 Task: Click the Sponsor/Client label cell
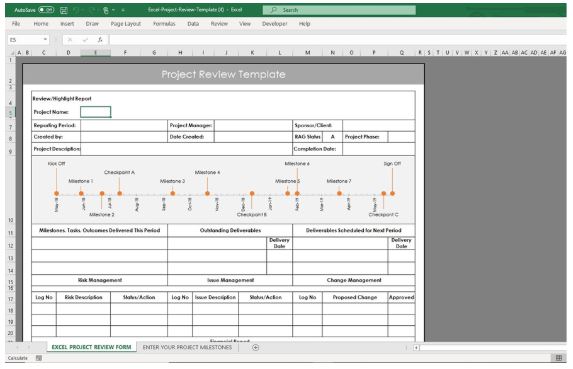click(317, 125)
